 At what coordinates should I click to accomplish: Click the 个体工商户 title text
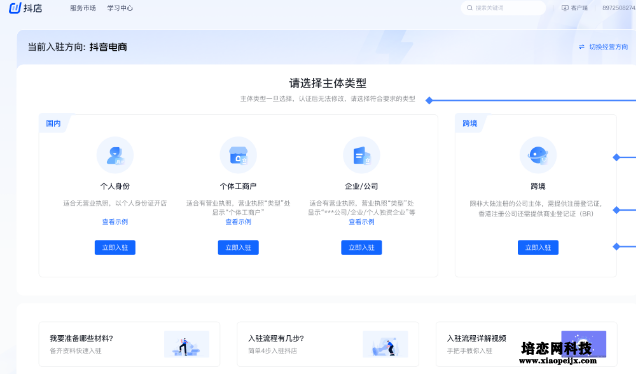click(x=238, y=186)
